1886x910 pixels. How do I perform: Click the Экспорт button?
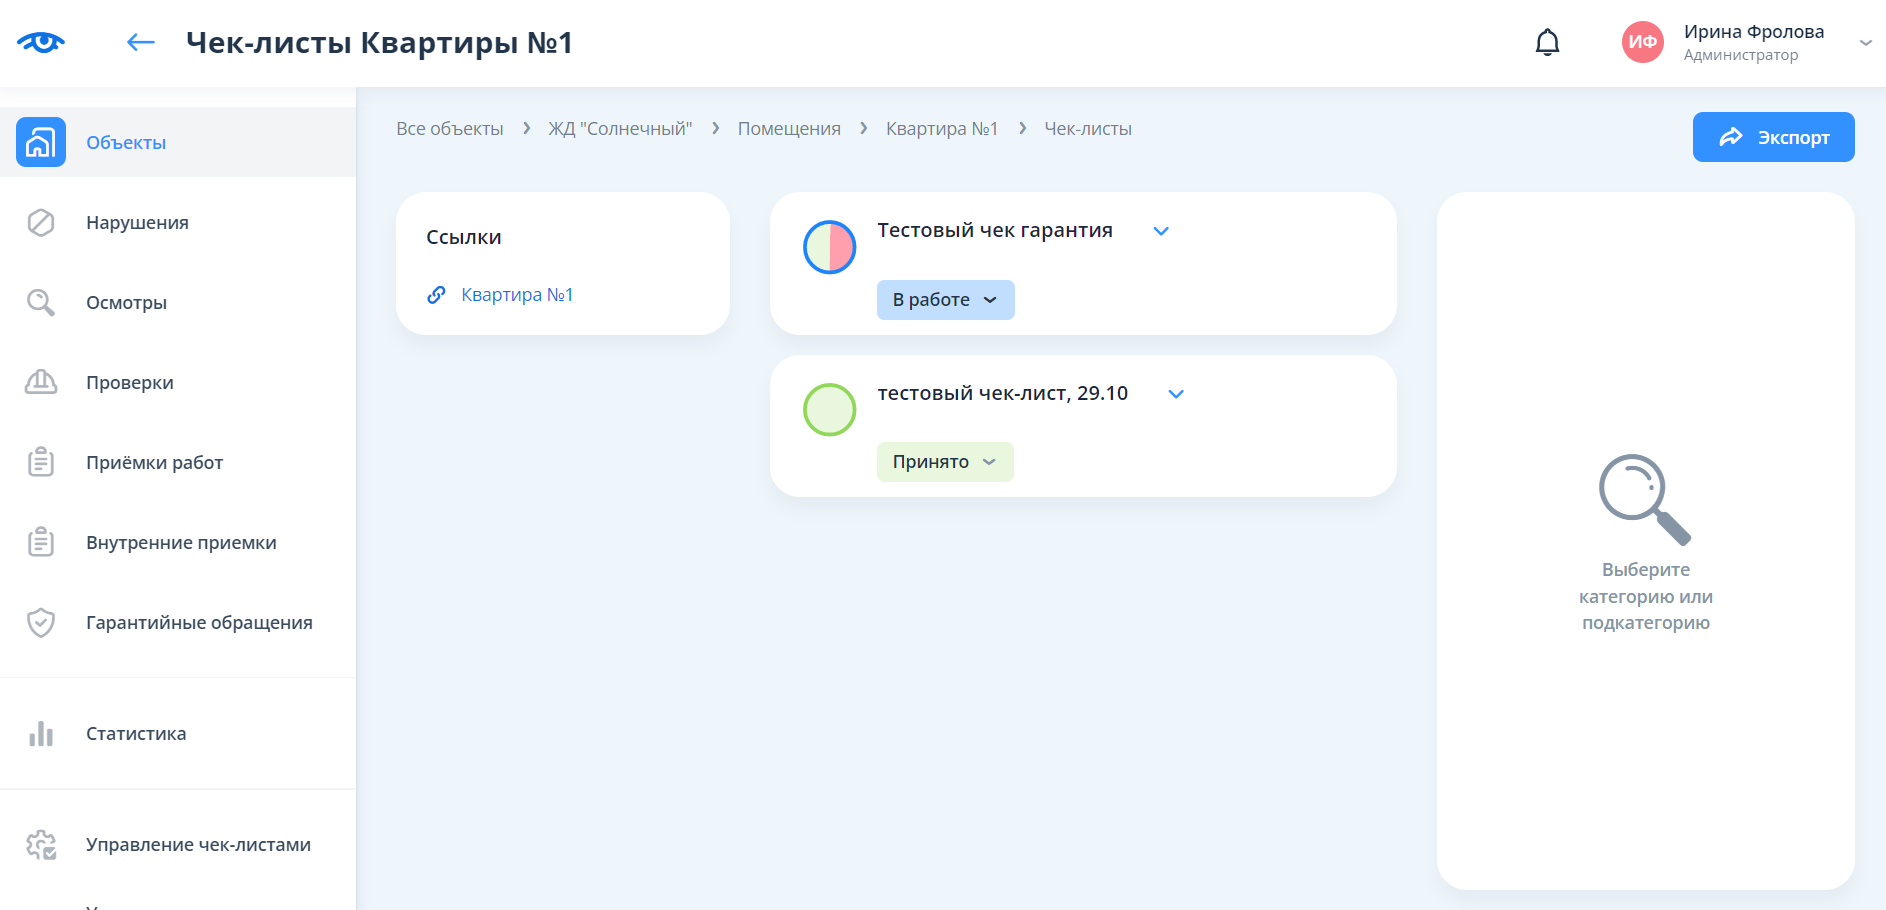pos(1773,137)
